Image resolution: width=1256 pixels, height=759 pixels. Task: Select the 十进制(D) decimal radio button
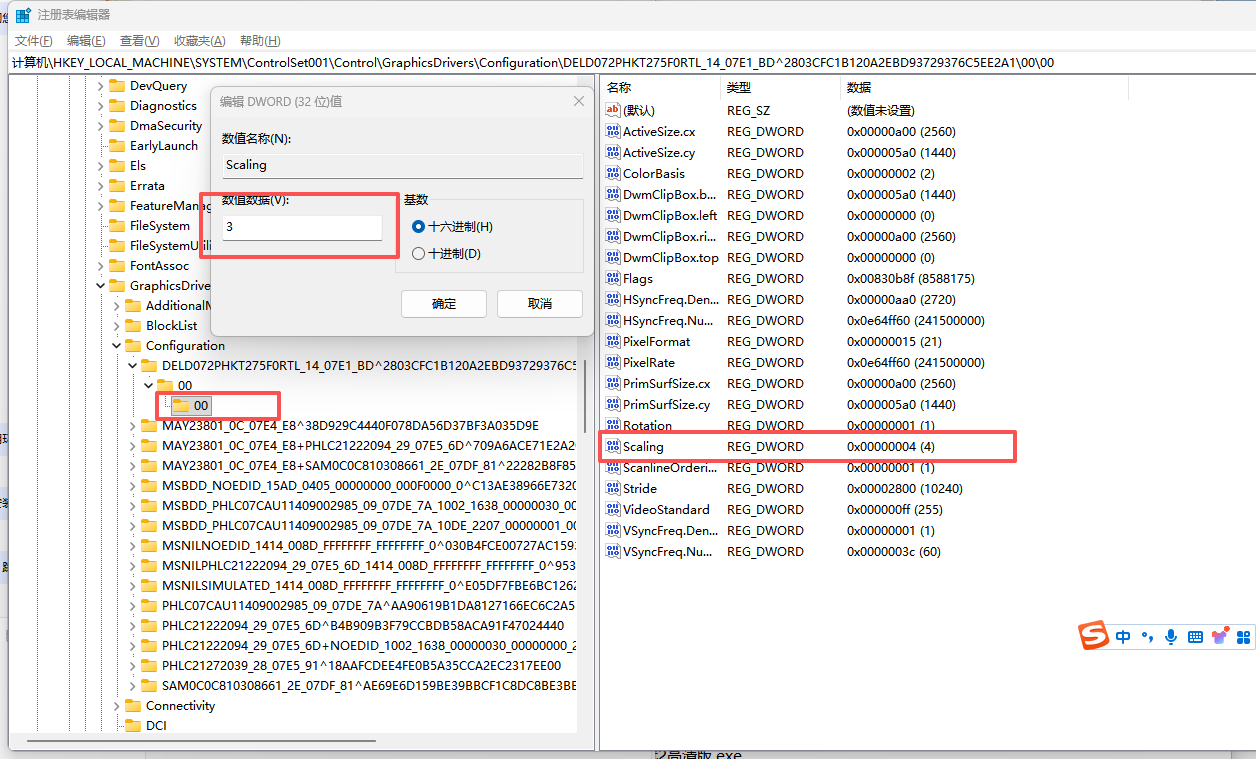[x=418, y=254]
